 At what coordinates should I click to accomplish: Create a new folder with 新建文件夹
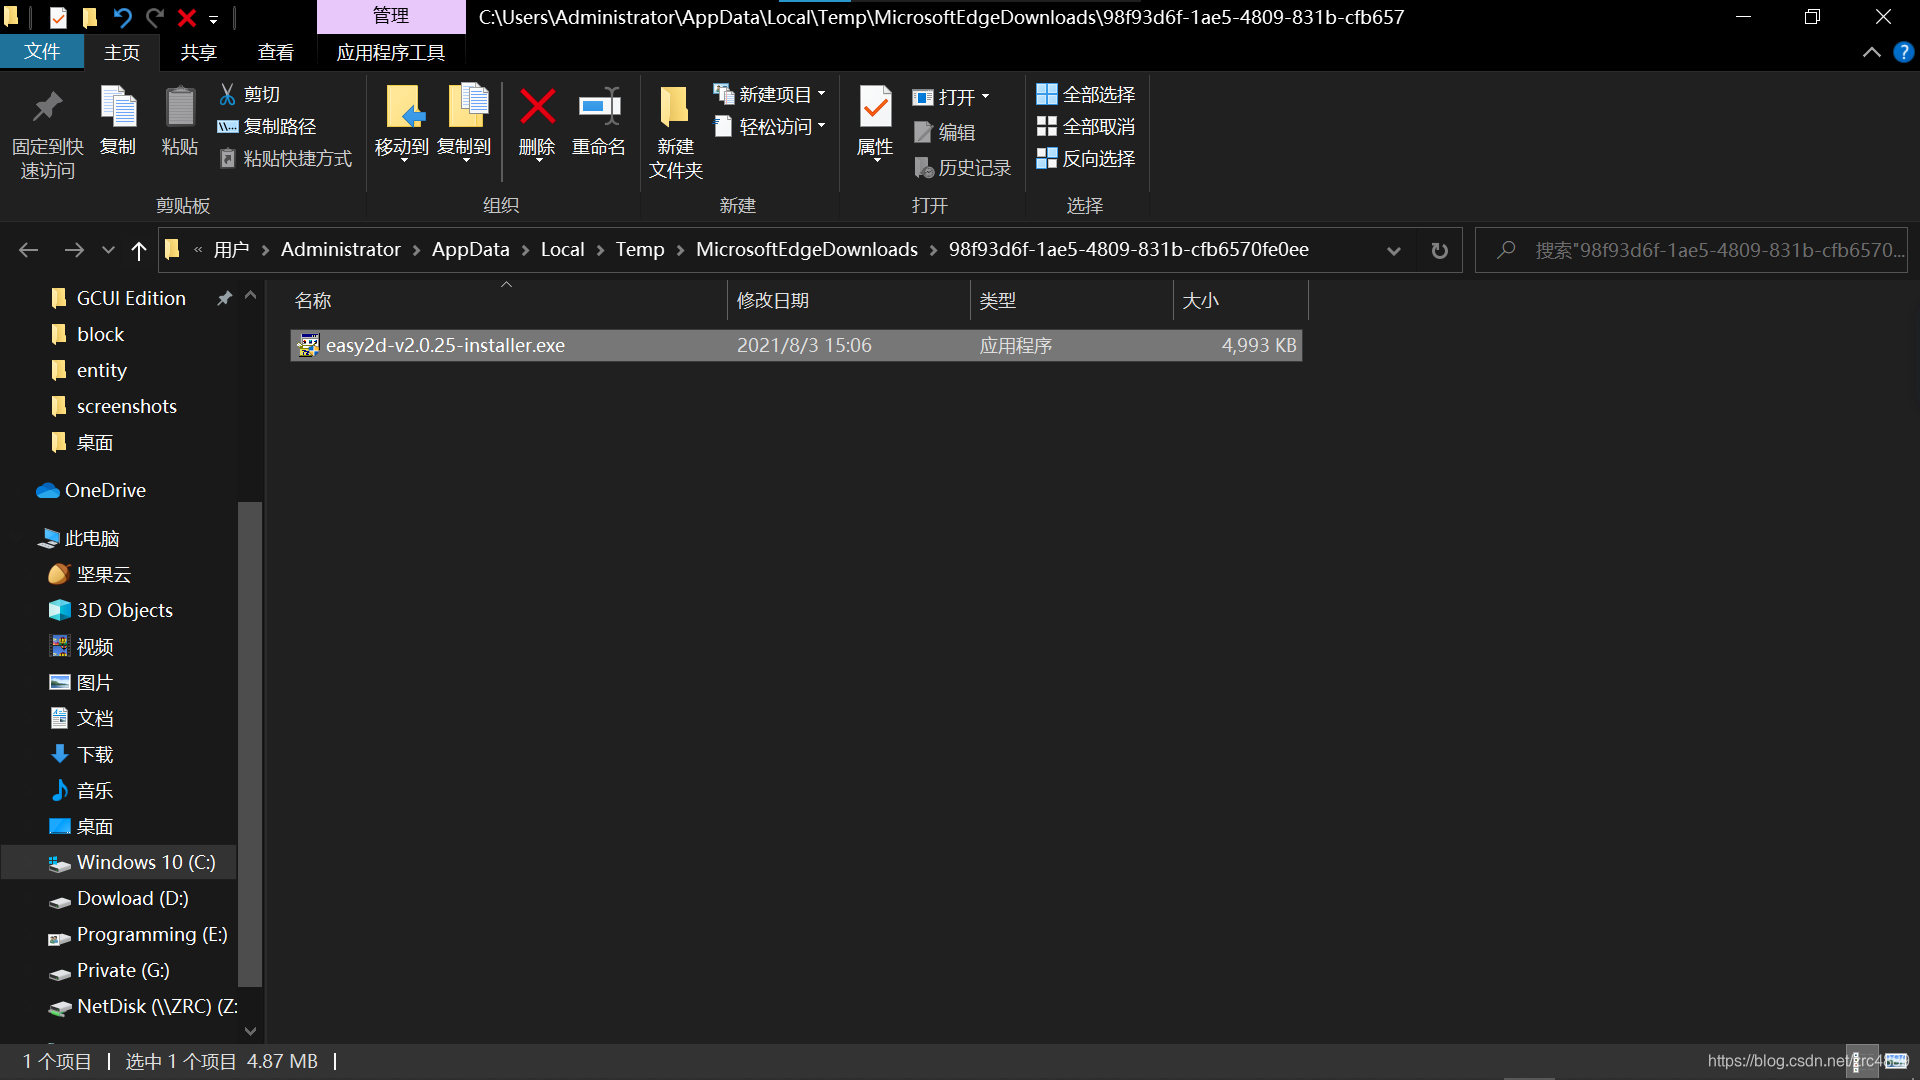(674, 130)
